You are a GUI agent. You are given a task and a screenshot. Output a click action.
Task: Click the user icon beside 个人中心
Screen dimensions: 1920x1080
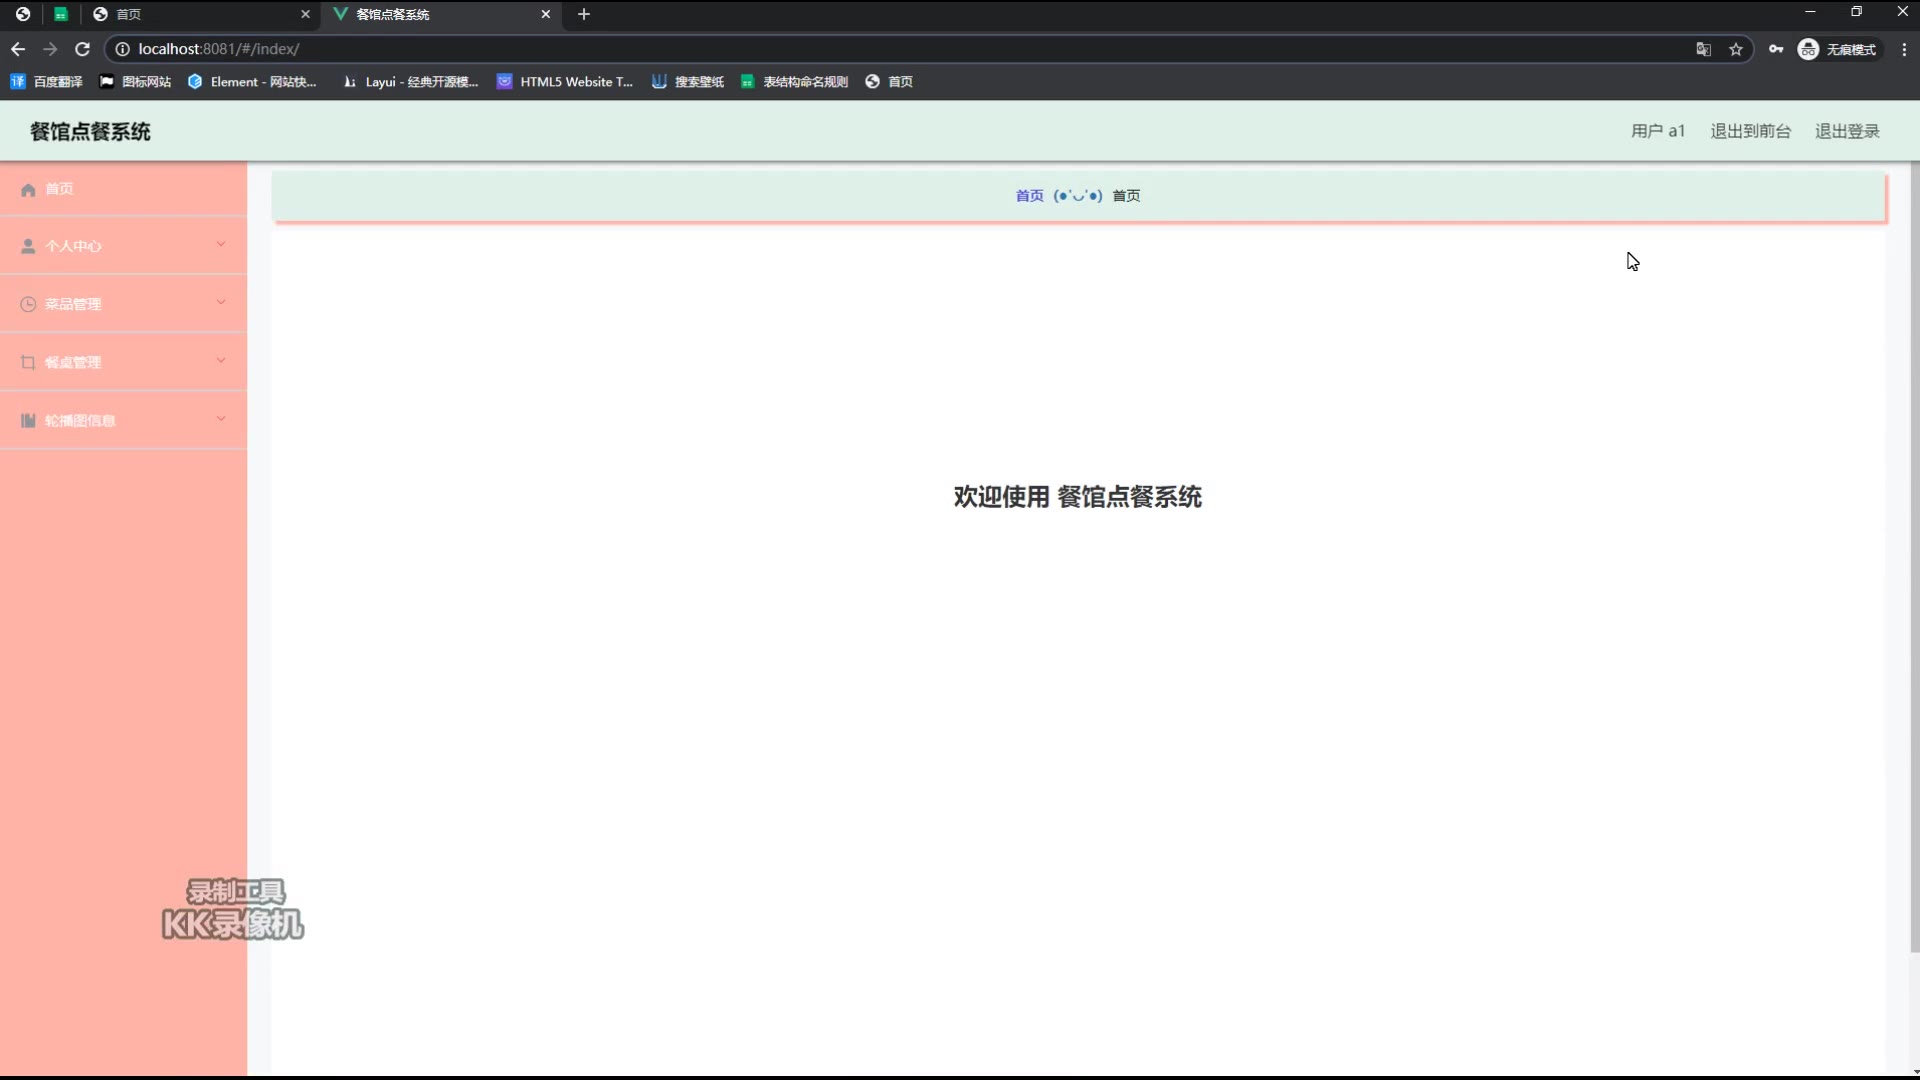(28, 247)
